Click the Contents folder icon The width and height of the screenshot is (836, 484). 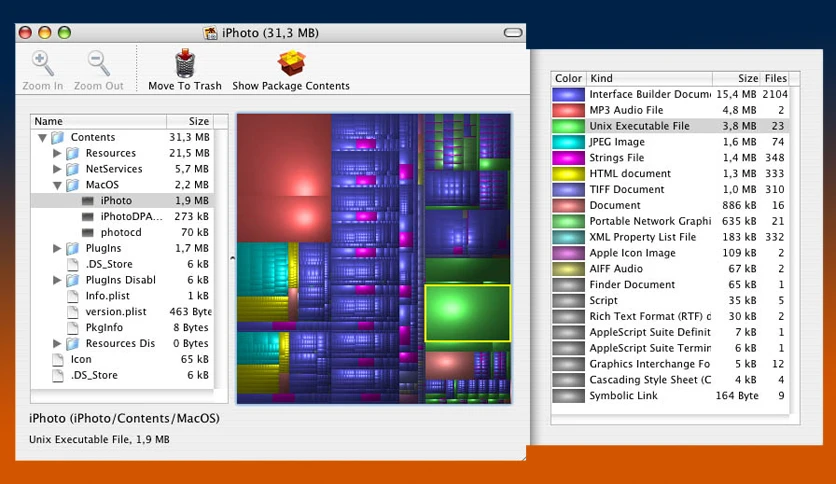(x=58, y=138)
